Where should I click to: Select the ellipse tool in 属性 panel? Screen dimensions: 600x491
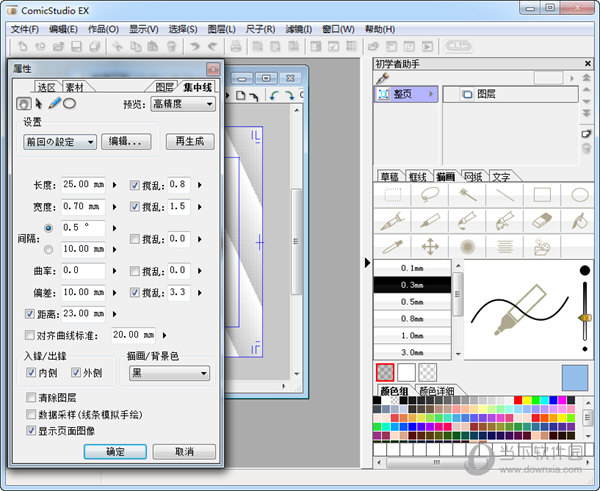69,103
